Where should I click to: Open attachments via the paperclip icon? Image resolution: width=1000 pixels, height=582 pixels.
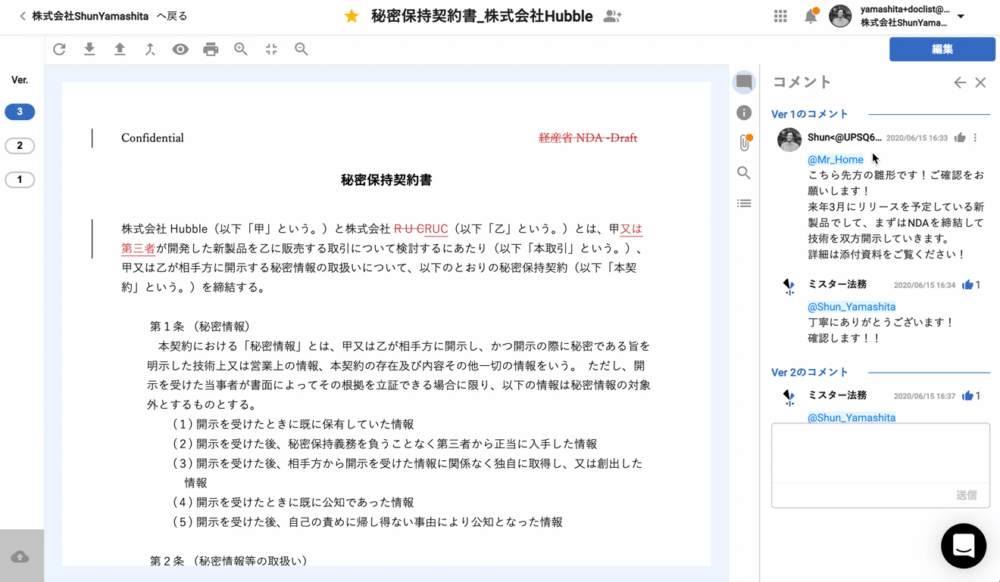coord(744,143)
